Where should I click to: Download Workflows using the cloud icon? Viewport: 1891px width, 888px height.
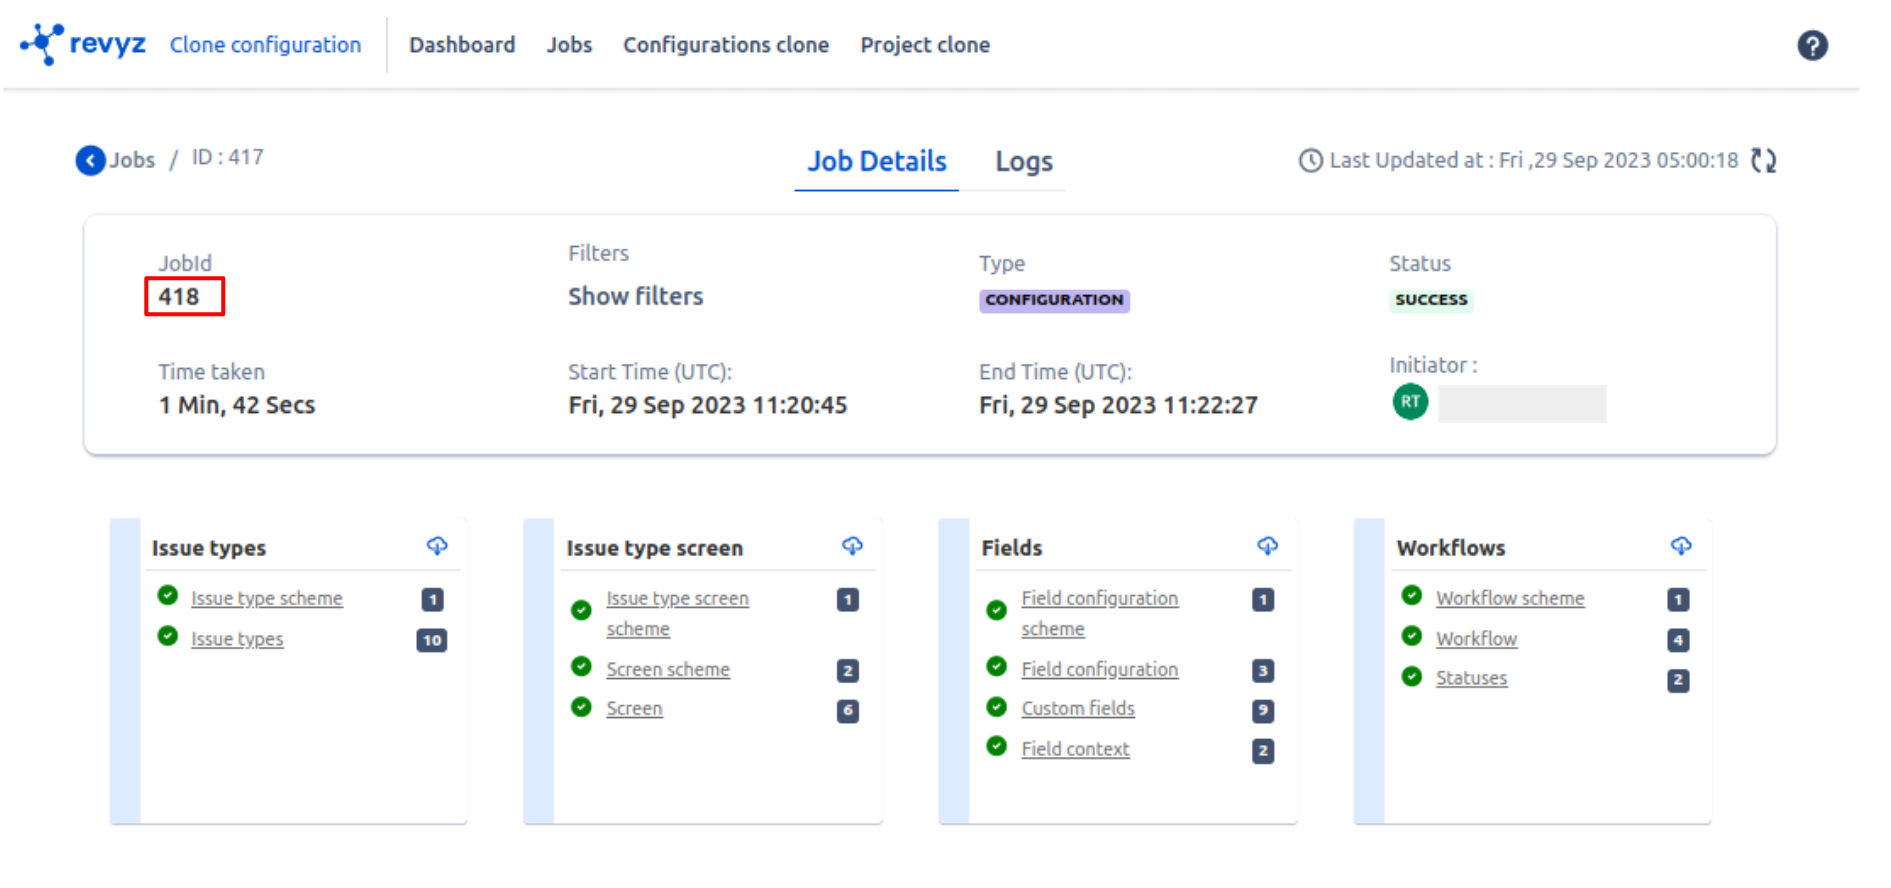(x=1681, y=546)
